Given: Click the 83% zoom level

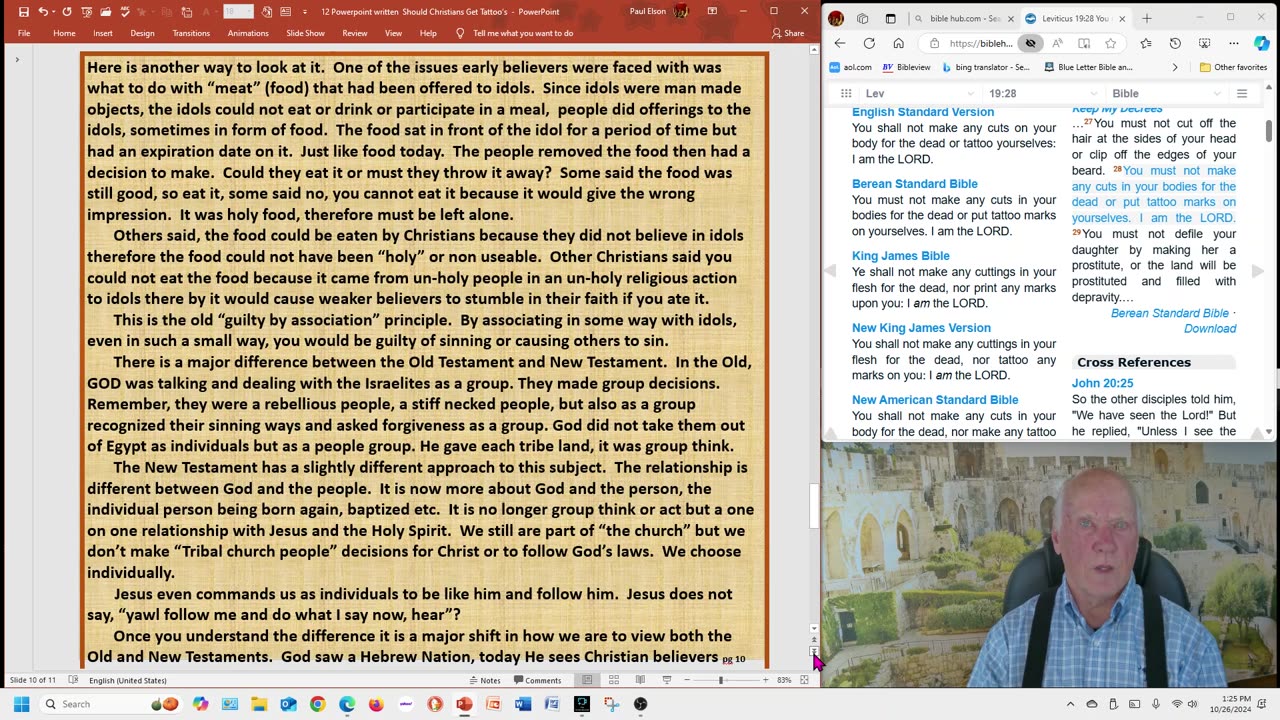Looking at the screenshot, I should [x=784, y=680].
